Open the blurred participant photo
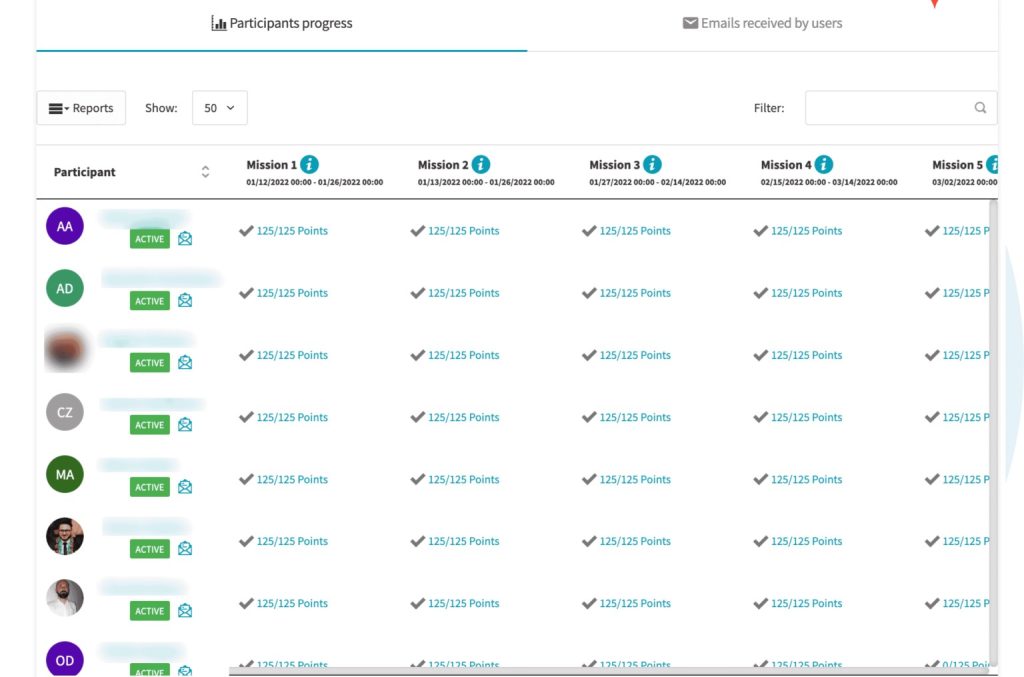1024x677 pixels. click(65, 350)
